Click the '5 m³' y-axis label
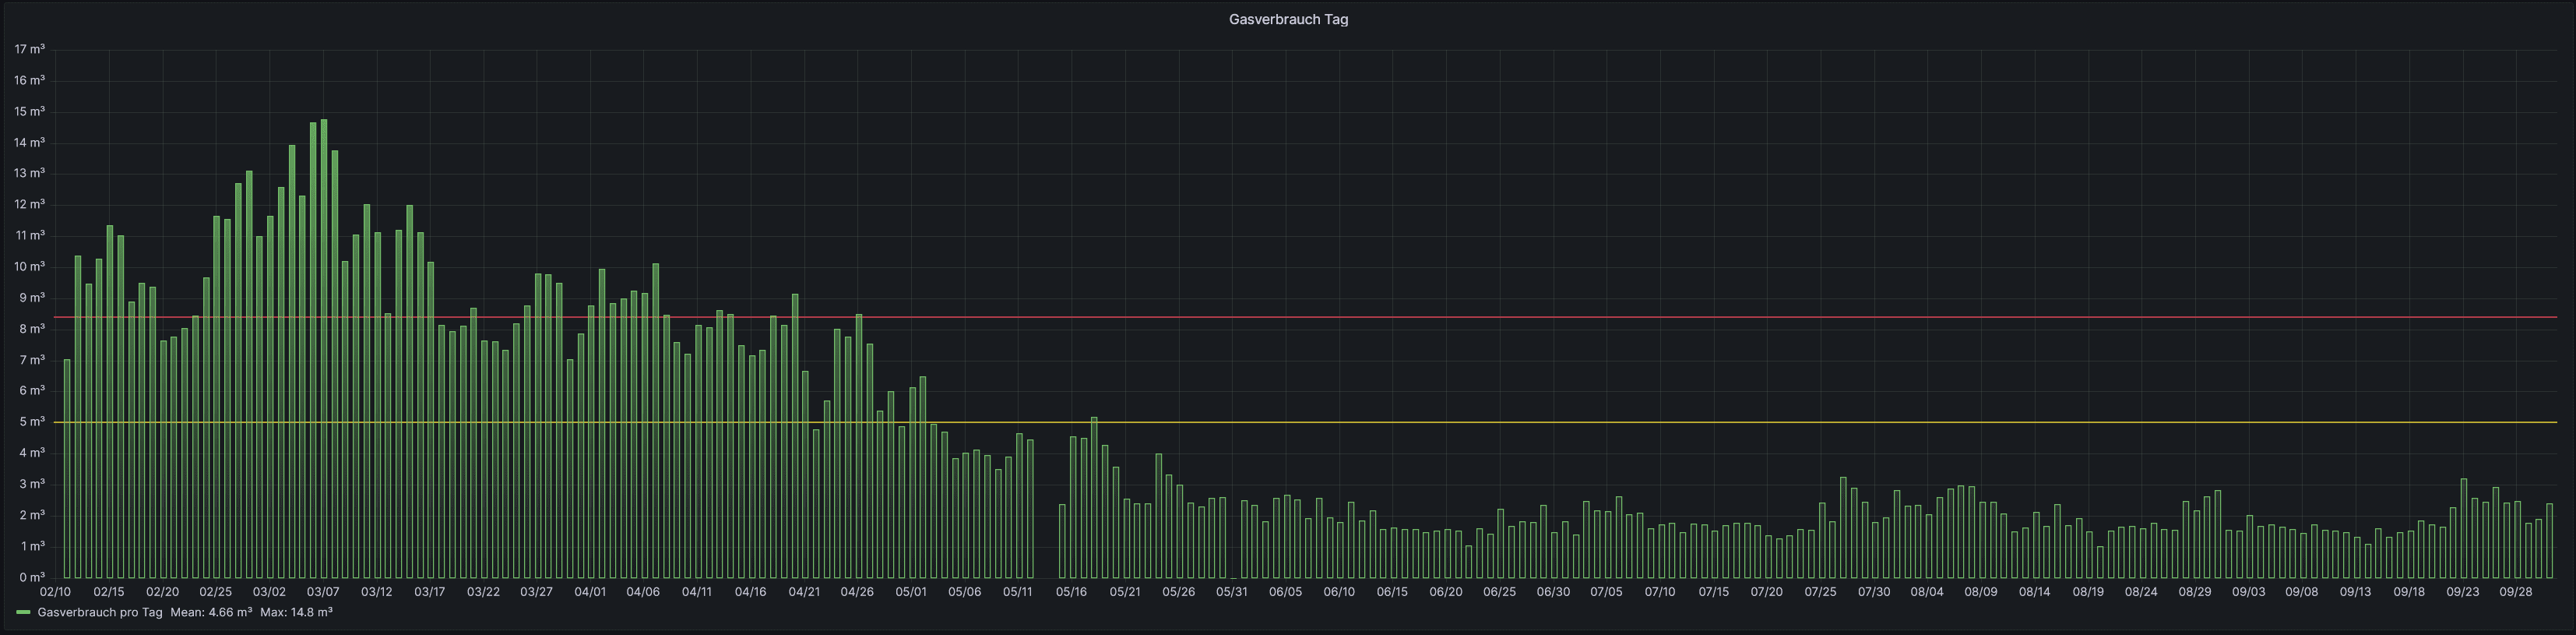 [33, 421]
